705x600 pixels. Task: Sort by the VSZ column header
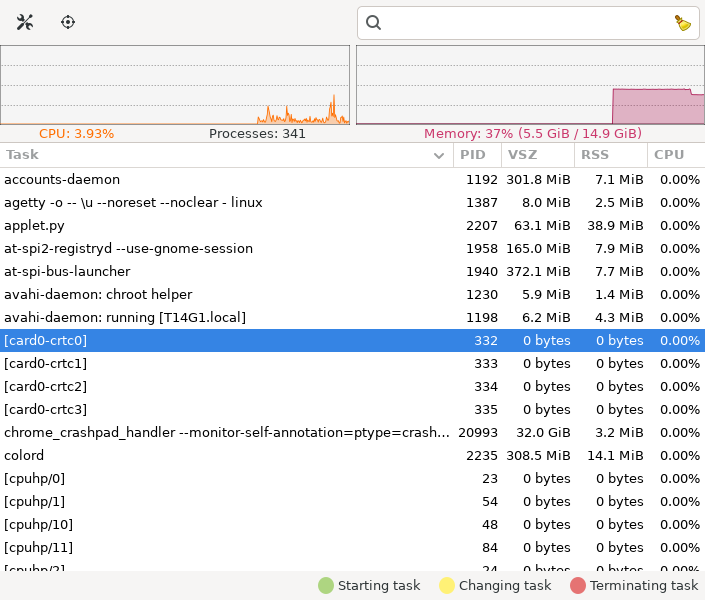click(538, 155)
